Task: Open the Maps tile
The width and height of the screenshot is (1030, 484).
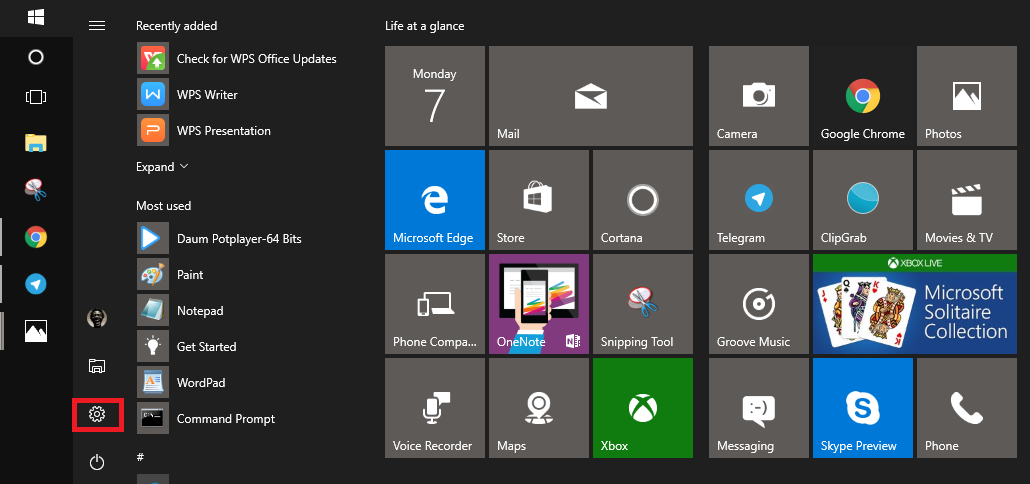Action: point(539,408)
